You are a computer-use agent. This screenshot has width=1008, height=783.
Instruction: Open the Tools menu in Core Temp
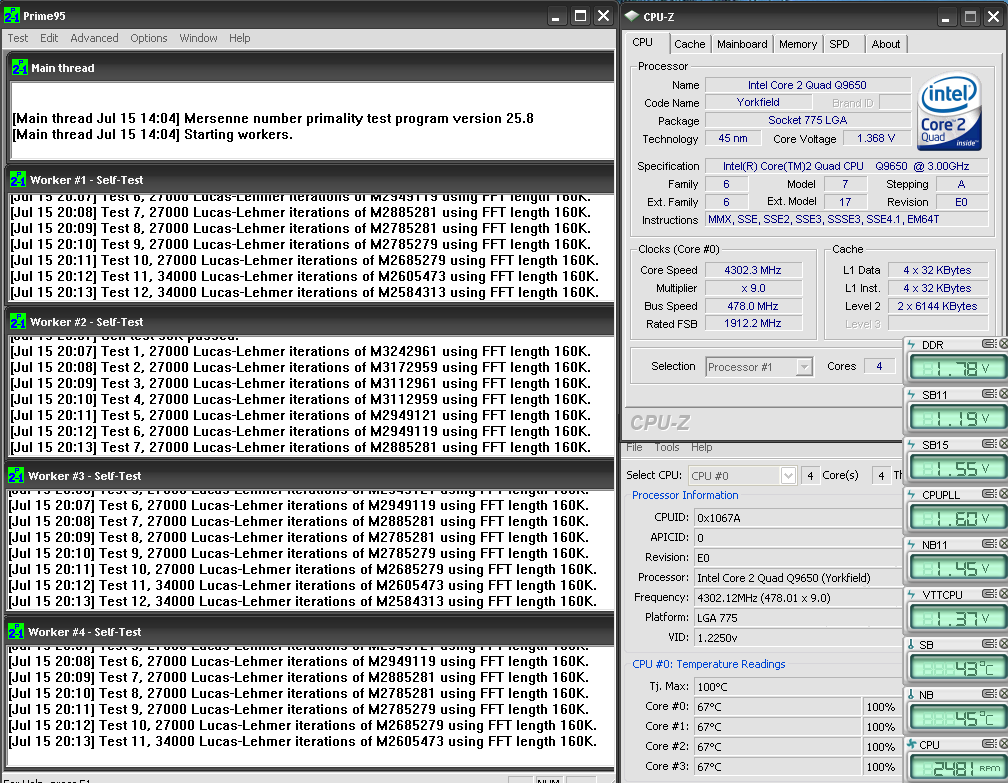(667, 447)
